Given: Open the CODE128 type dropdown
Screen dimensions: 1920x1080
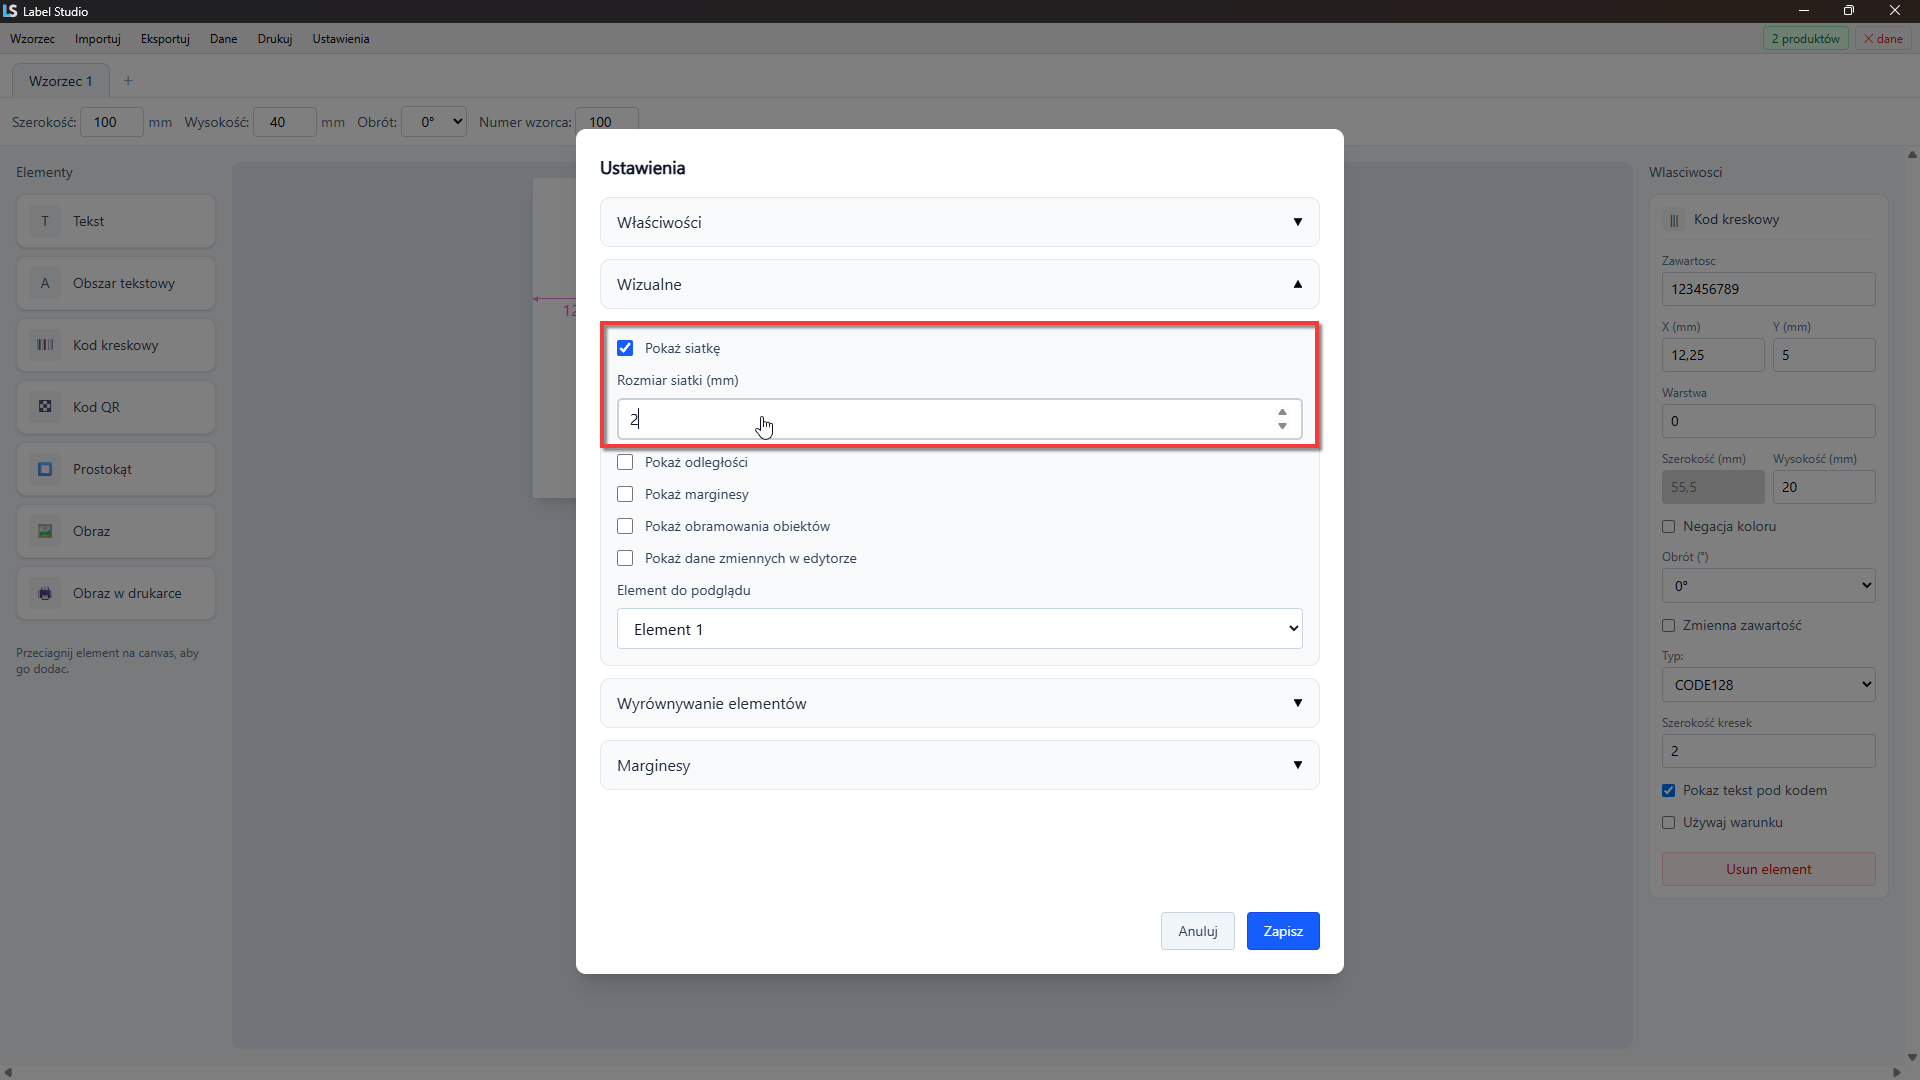Looking at the screenshot, I should coord(1768,685).
